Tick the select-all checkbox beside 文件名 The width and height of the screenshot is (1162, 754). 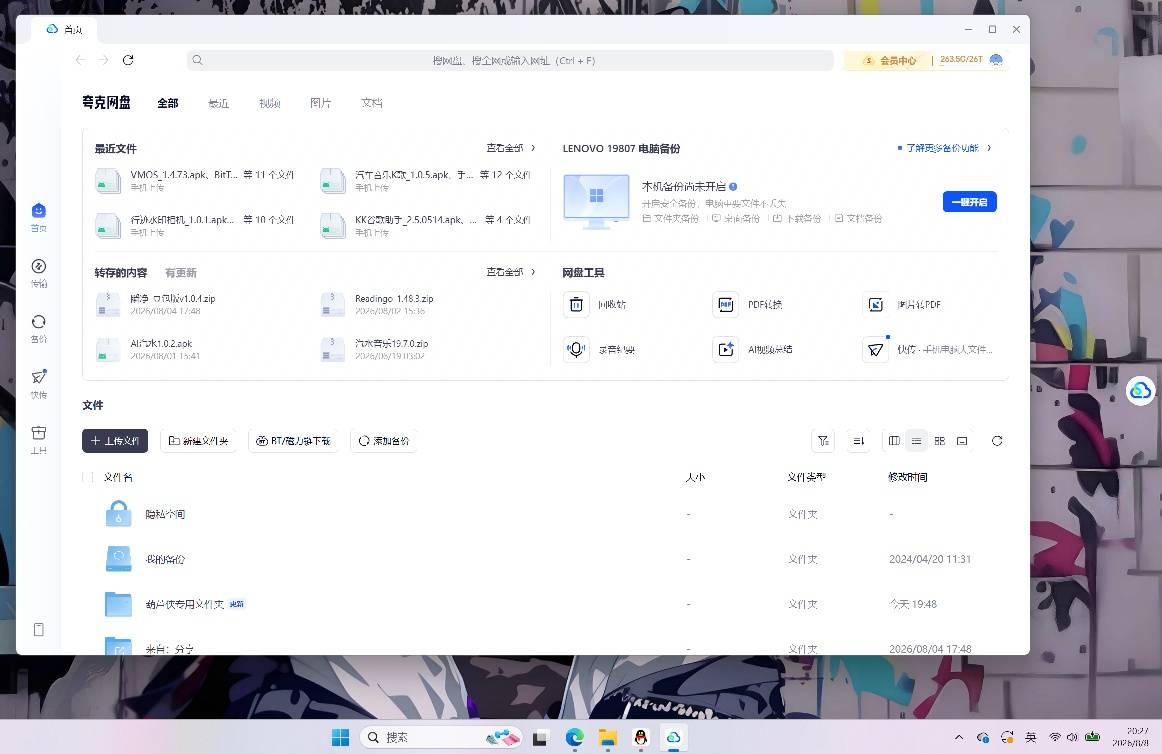click(88, 477)
